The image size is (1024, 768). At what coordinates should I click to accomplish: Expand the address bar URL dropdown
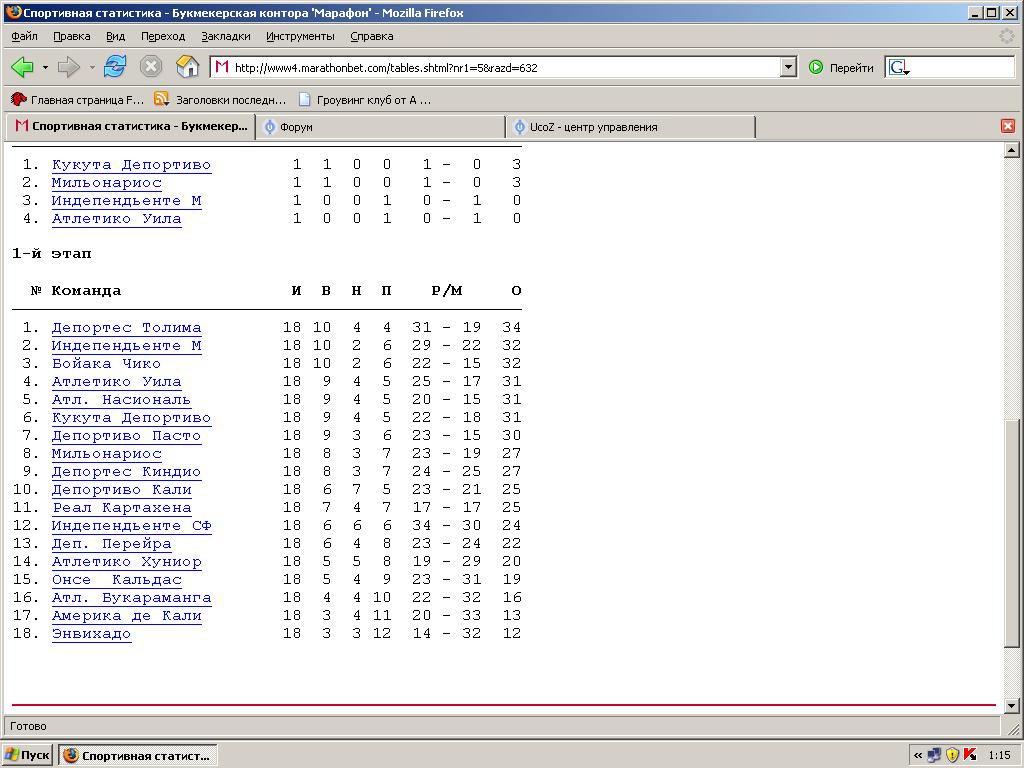[788, 67]
